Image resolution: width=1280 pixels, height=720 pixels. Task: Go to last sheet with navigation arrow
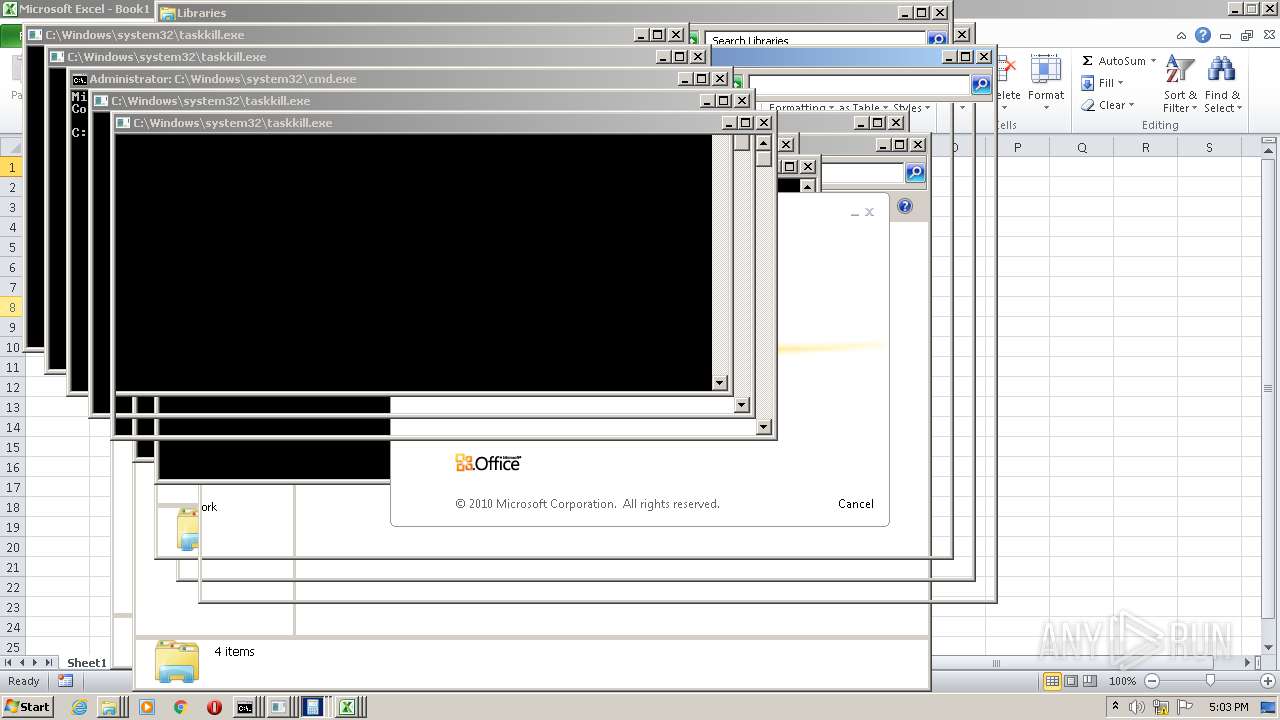[49, 663]
